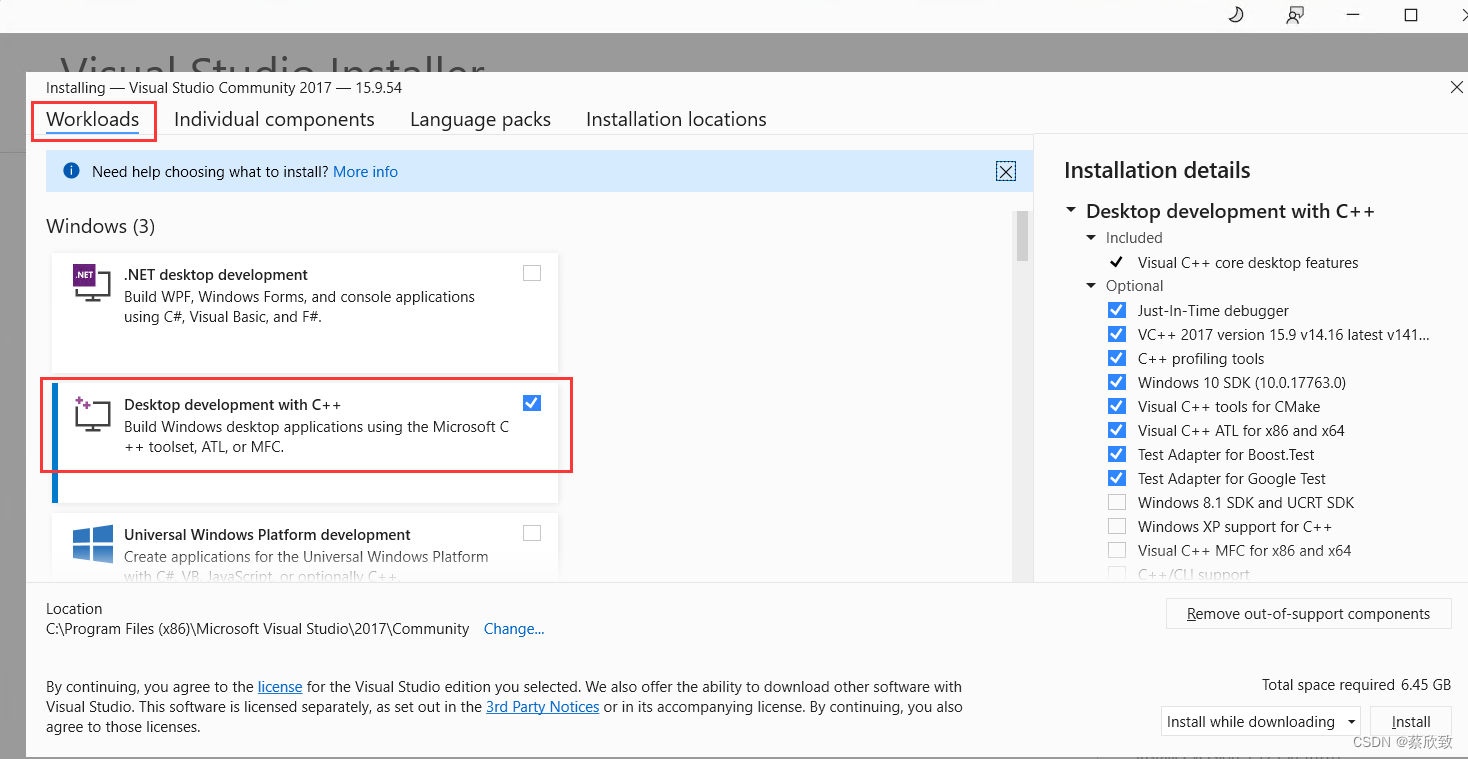Check the .NET desktop development workload

tap(532, 273)
